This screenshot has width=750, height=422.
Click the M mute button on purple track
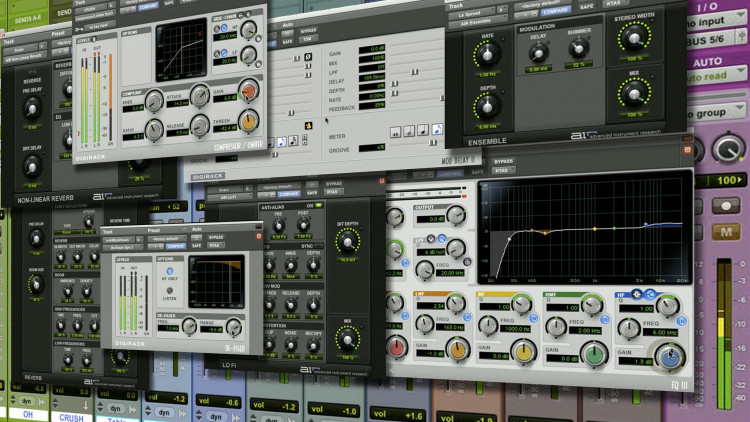point(726,233)
